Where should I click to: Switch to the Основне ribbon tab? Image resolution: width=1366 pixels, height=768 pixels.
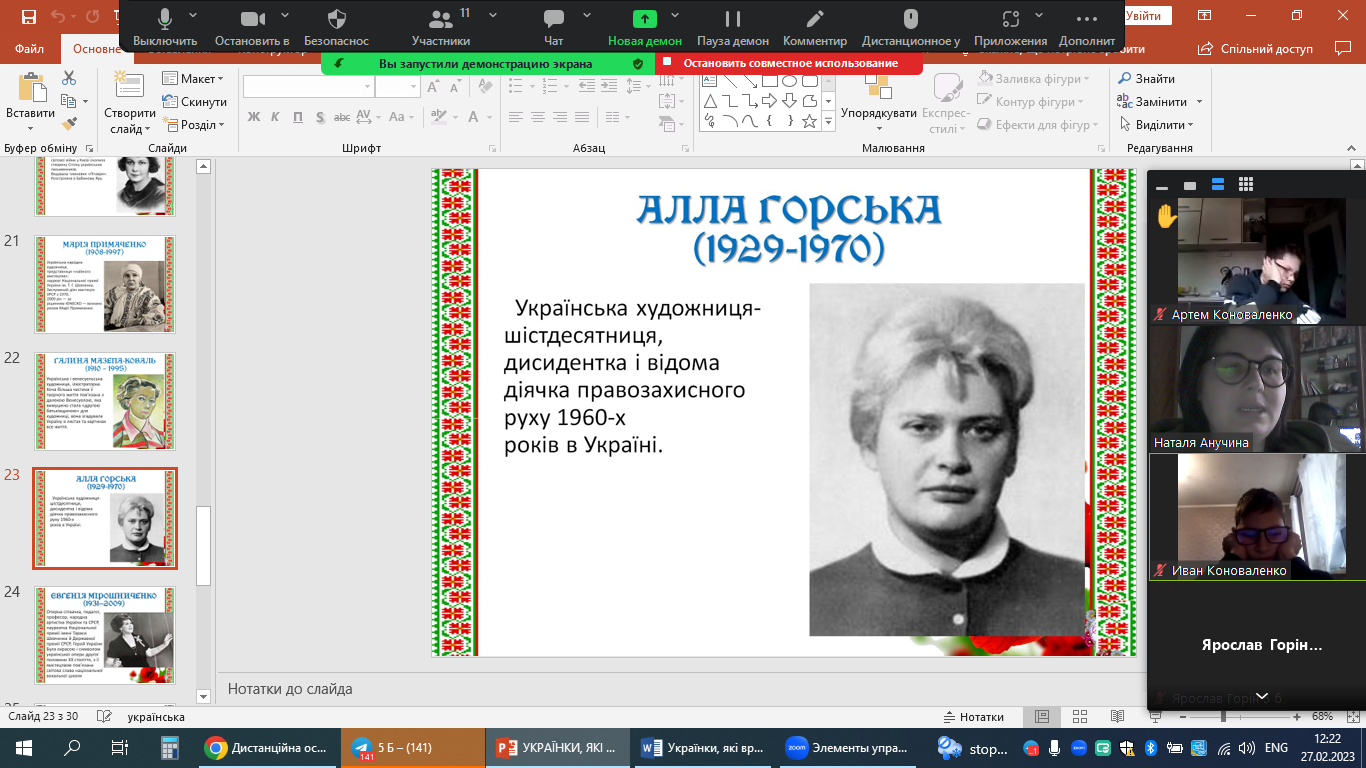[x=97, y=48]
